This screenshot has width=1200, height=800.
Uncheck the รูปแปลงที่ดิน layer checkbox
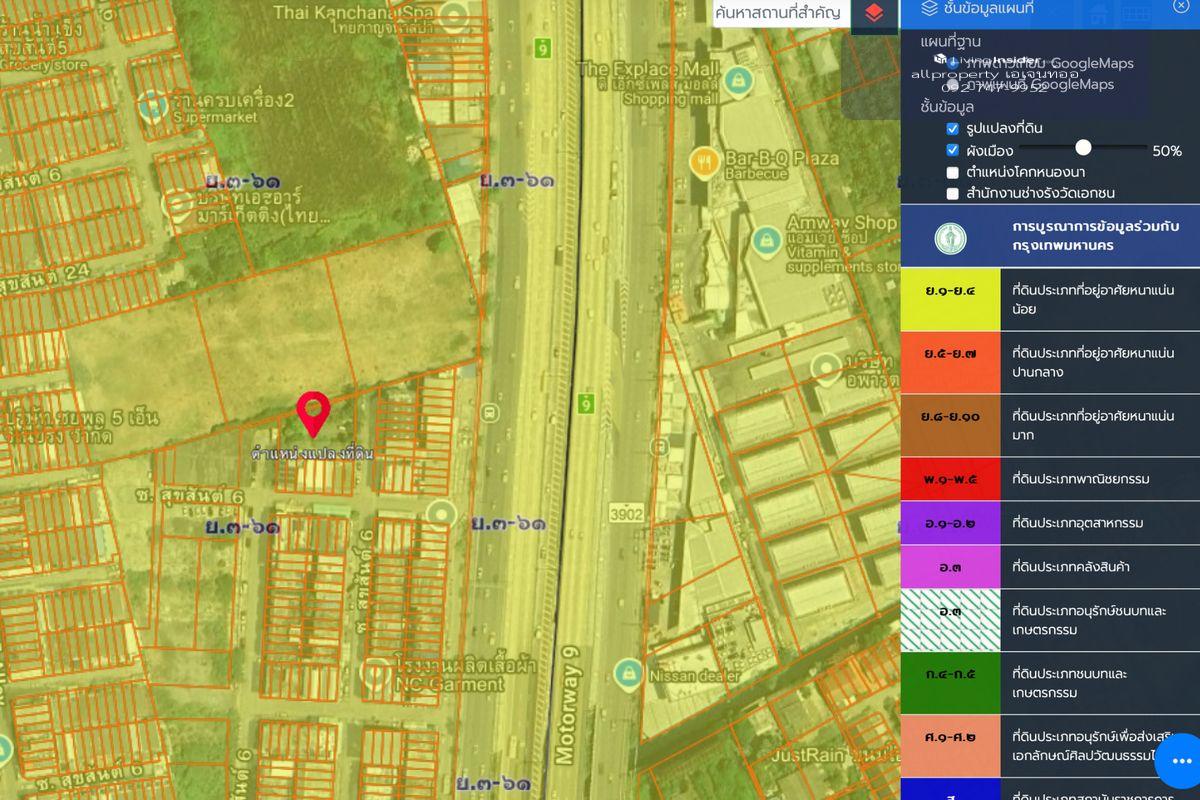click(953, 129)
